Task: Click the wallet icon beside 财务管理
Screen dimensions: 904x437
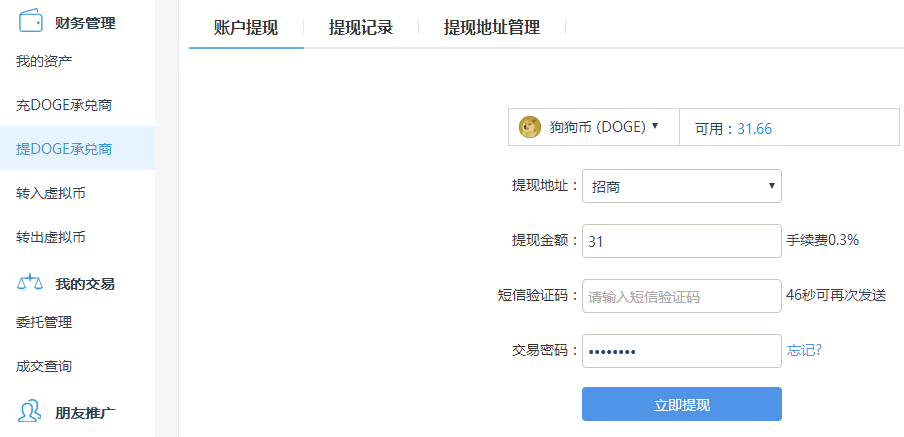Action: [x=31, y=21]
